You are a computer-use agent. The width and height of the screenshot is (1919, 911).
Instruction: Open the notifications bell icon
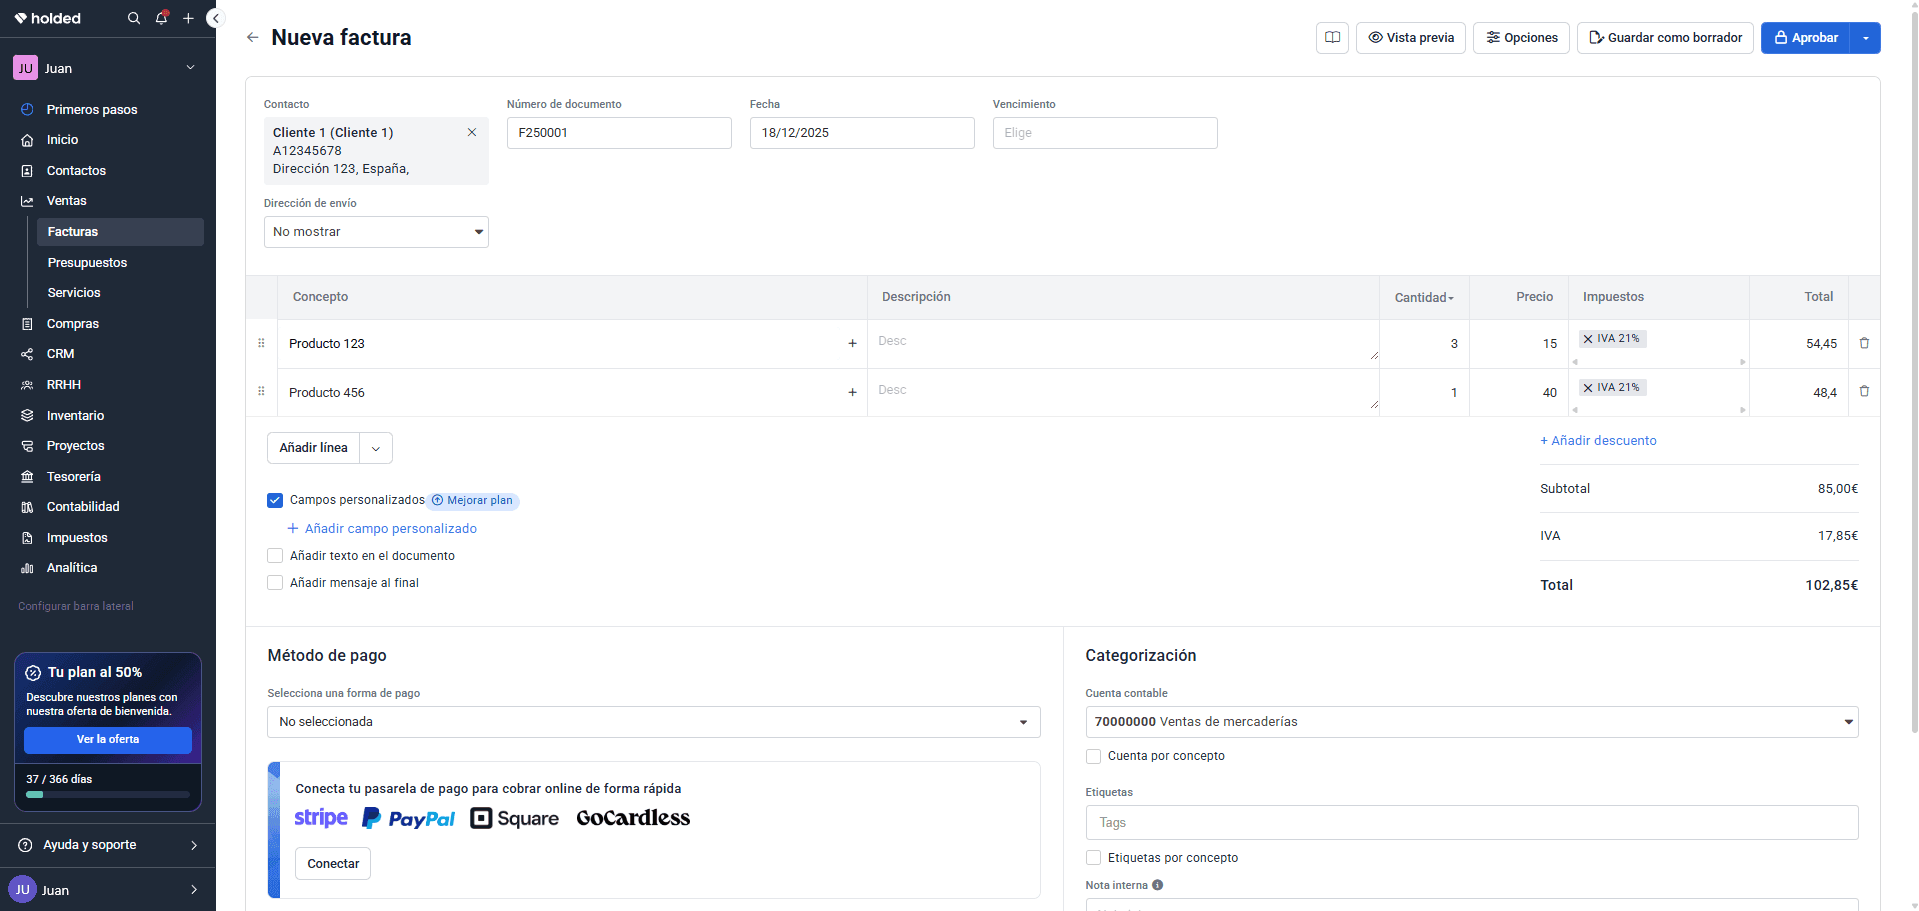coord(161,18)
